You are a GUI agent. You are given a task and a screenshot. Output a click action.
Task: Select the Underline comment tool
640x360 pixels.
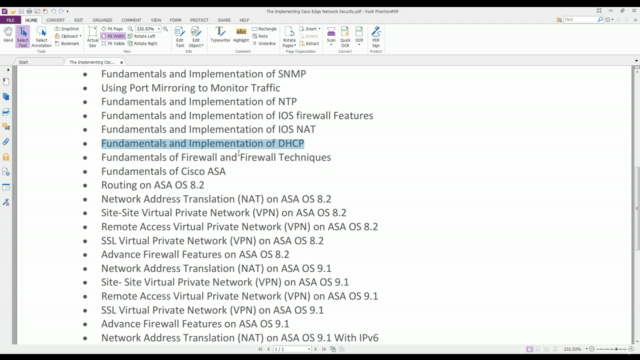pyautogui.click(x=264, y=43)
